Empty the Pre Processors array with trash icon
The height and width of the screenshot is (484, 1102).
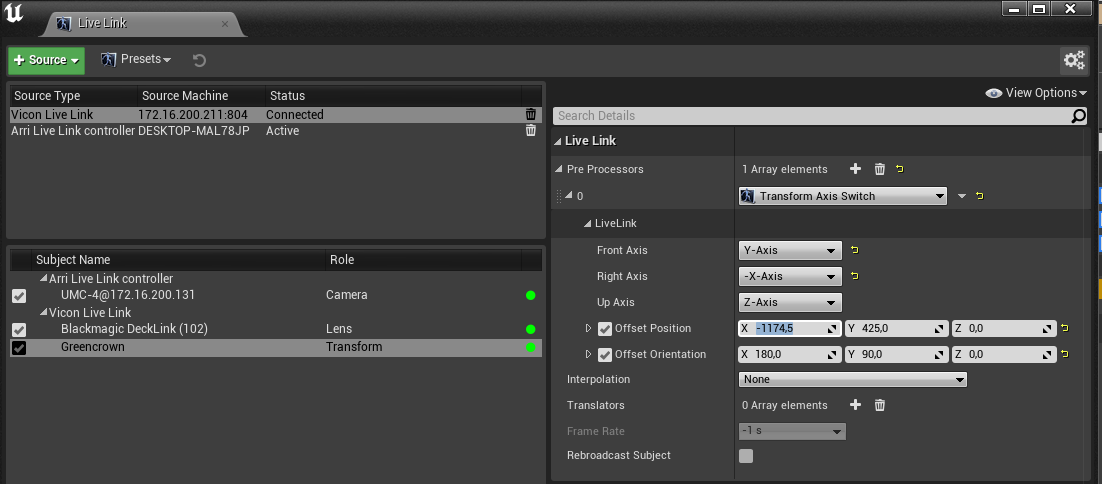pyautogui.click(x=880, y=169)
